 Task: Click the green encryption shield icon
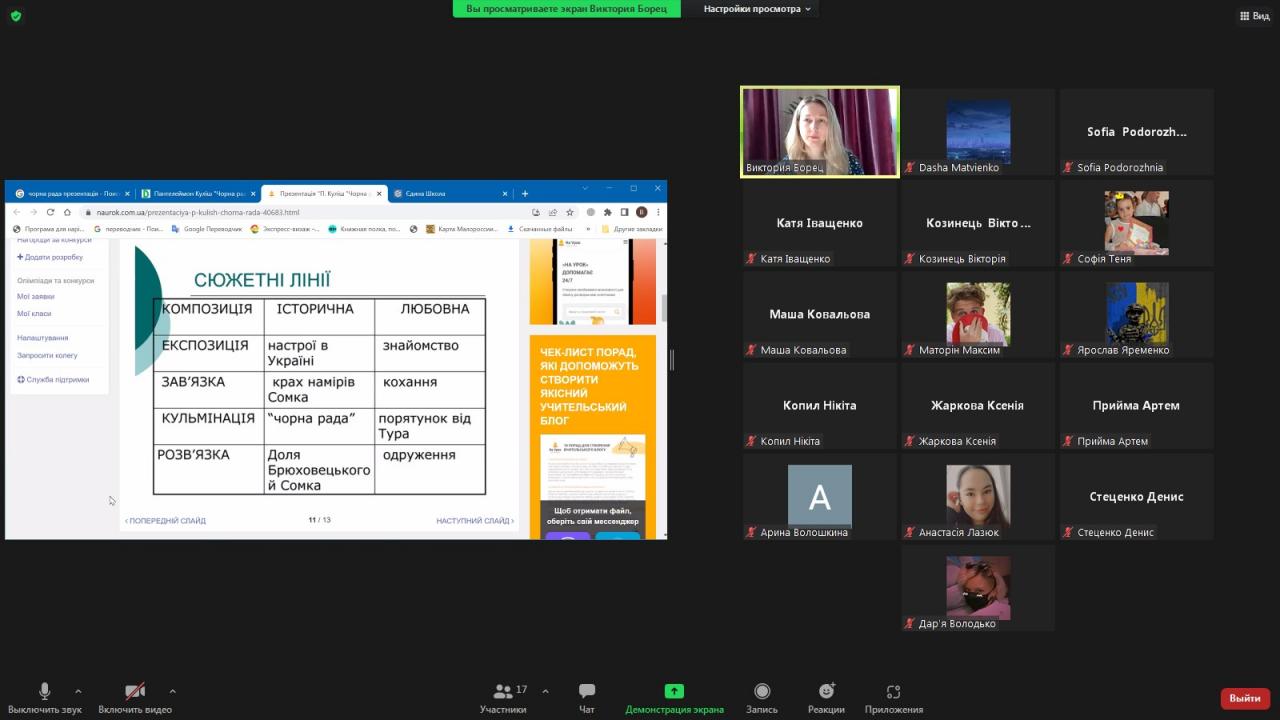pos(15,16)
